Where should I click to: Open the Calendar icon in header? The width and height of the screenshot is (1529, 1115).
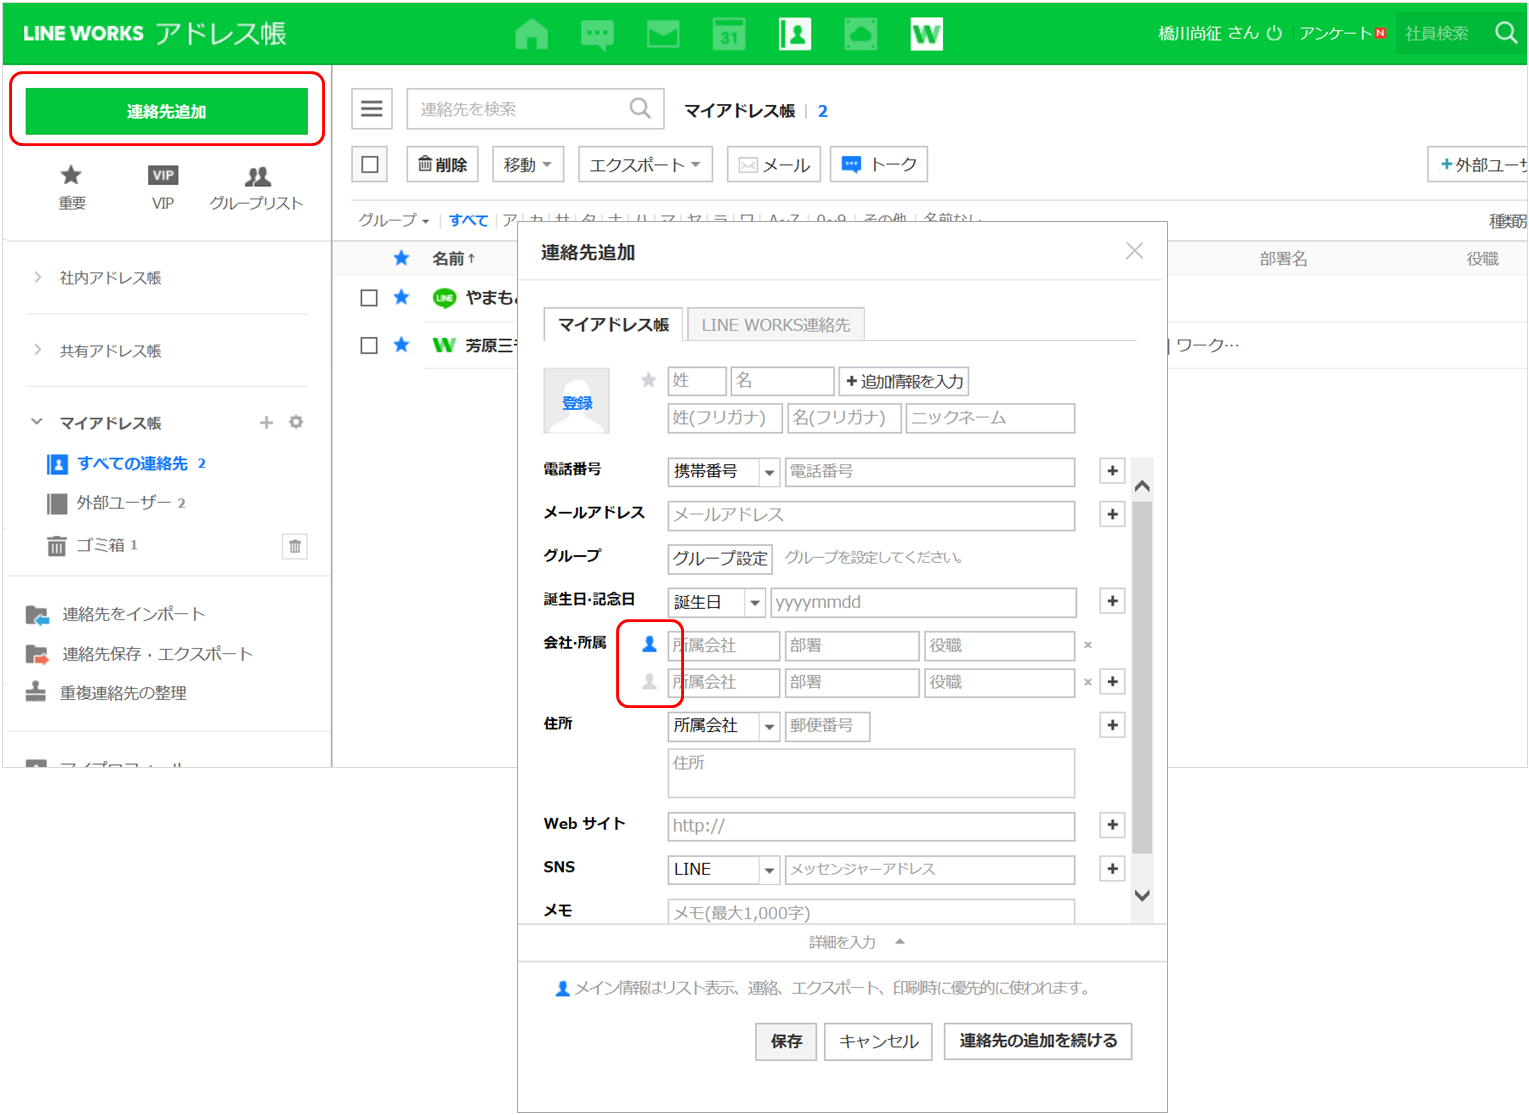tap(729, 34)
